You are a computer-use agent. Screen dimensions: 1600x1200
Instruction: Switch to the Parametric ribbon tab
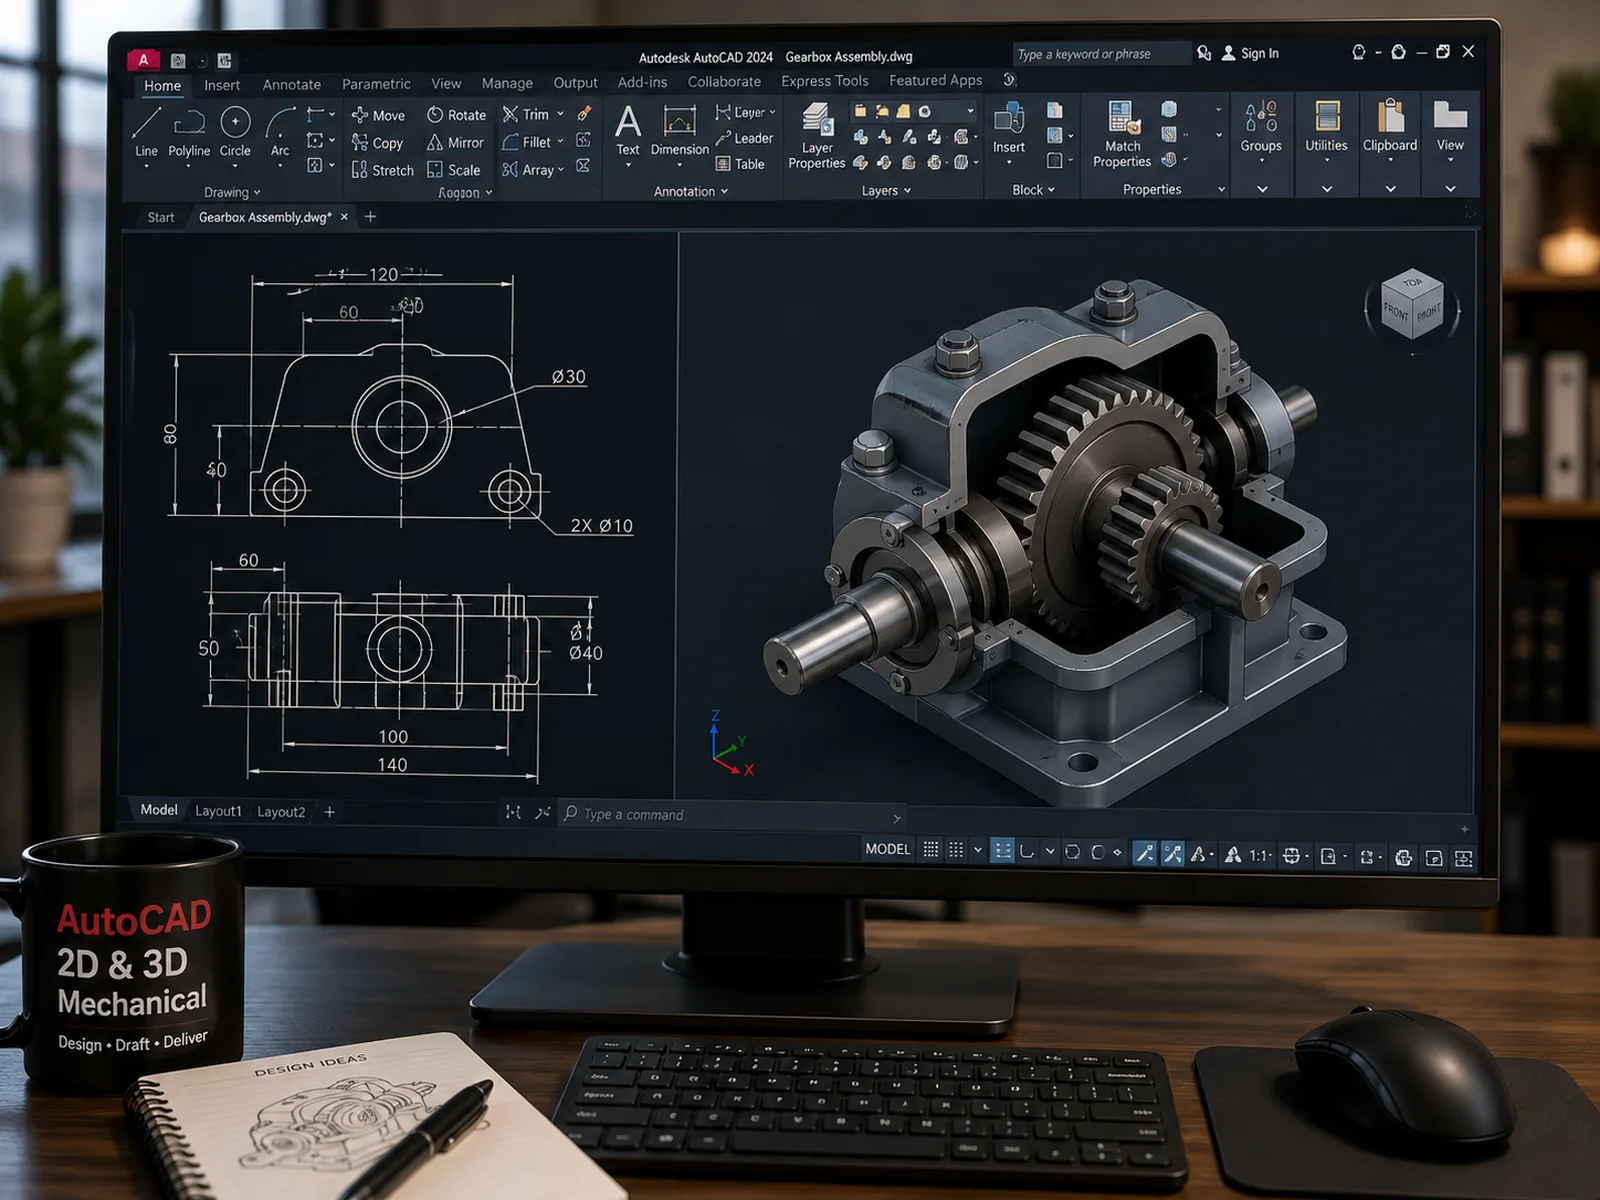point(376,84)
